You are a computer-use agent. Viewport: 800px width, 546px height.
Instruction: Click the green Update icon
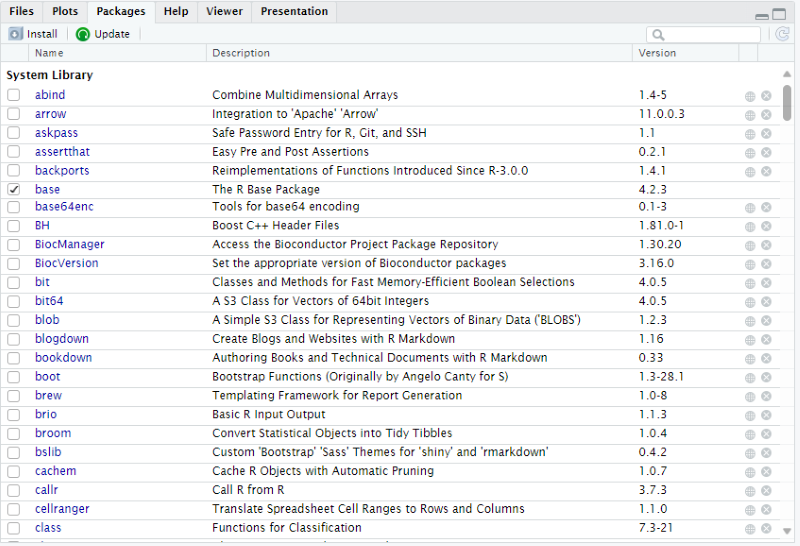(83, 34)
